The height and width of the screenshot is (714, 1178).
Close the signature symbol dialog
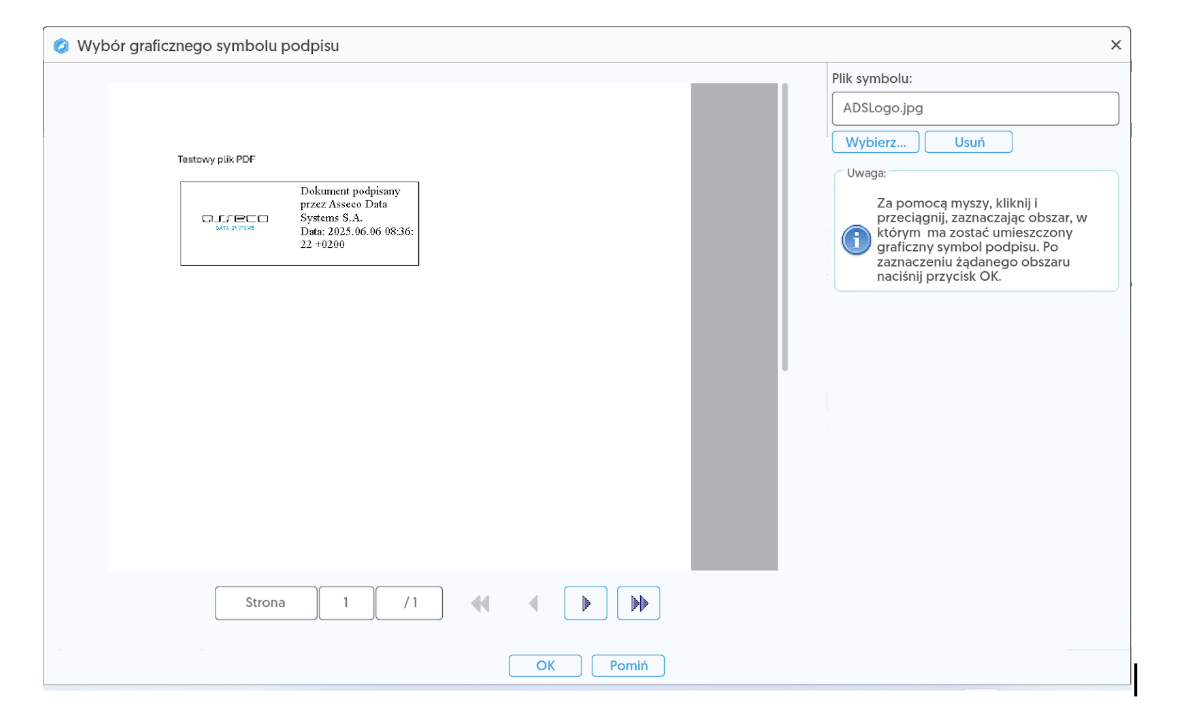point(1116,46)
